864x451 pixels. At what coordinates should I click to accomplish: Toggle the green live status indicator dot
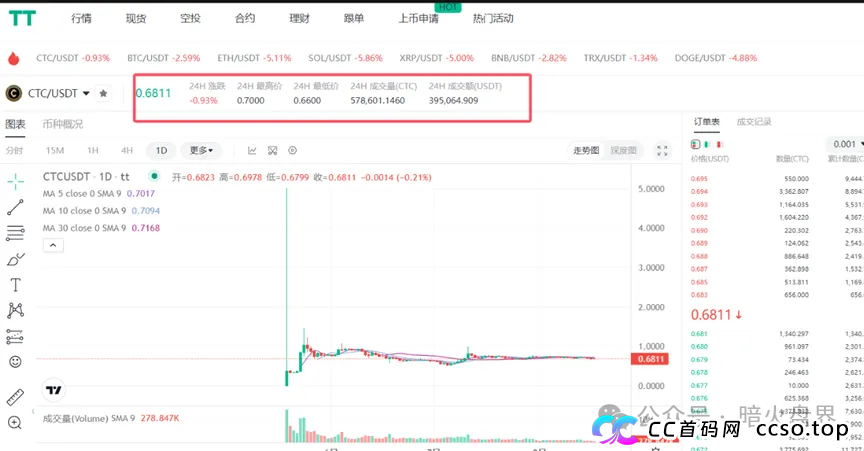(x=154, y=176)
